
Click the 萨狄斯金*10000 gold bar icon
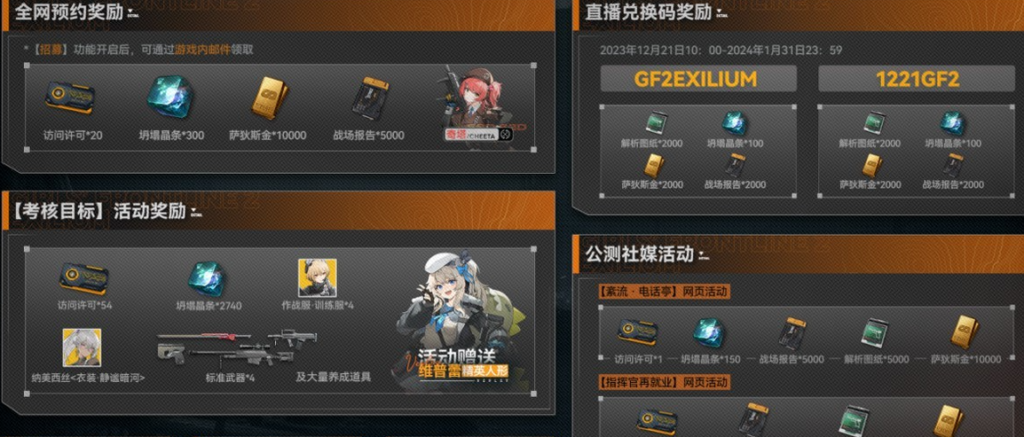[x=268, y=98]
